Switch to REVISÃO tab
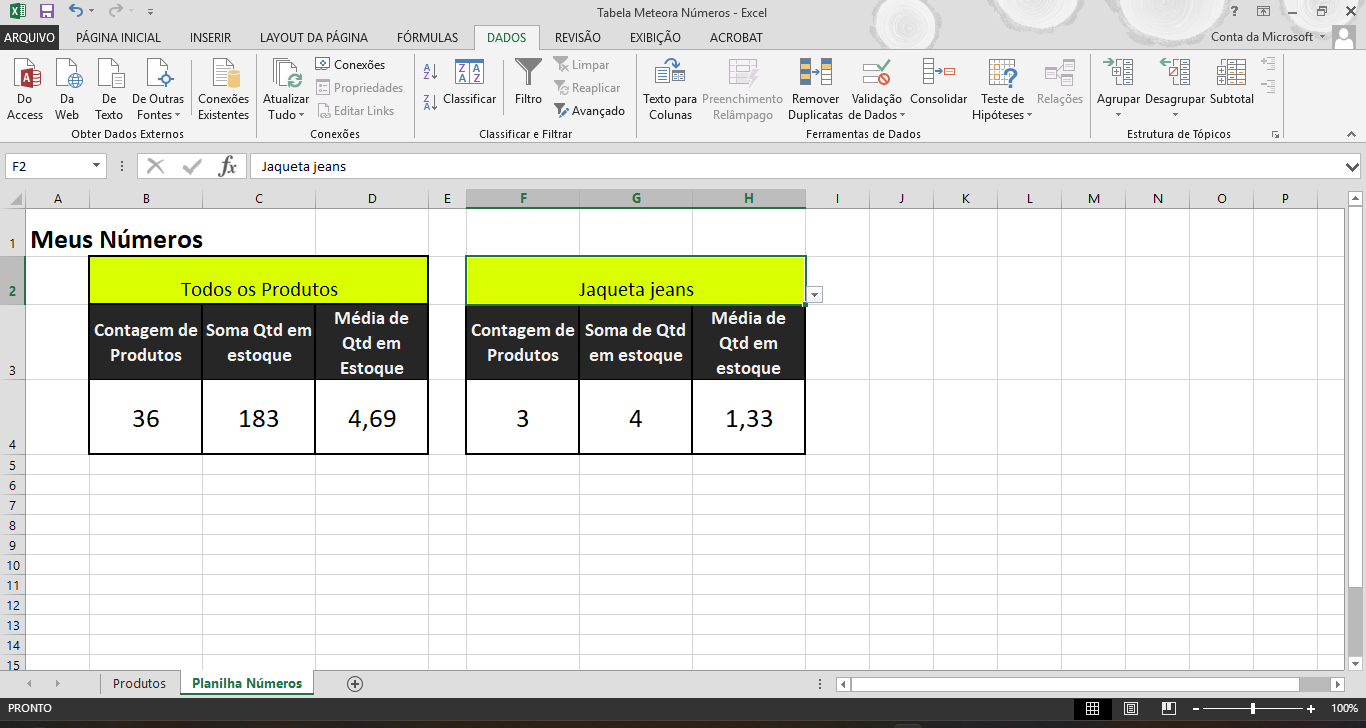Viewport: 1366px width, 728px height. click(578, 37)
